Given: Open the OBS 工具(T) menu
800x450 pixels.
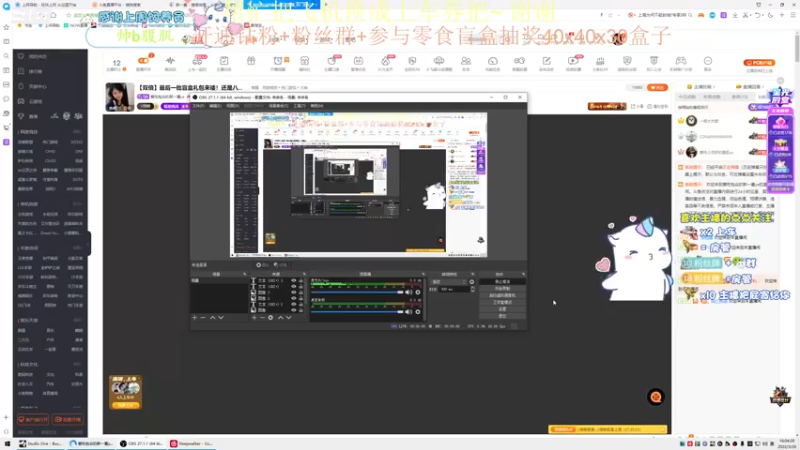Looking at the screenshot, I should point(299,106).
